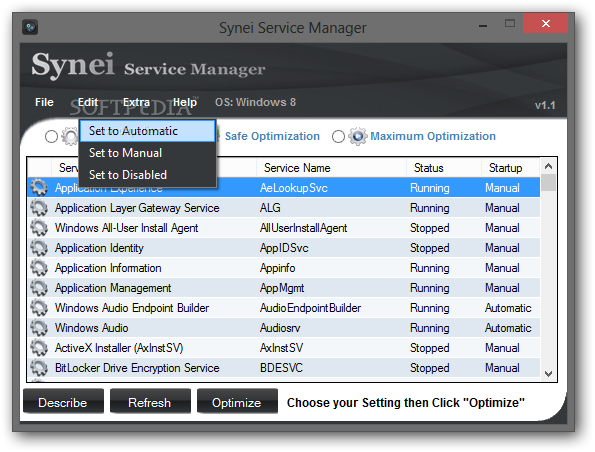Click the AllUserInstallAgent cell
The height and width of the screenshot is (452, 595).
click(304, 228)
